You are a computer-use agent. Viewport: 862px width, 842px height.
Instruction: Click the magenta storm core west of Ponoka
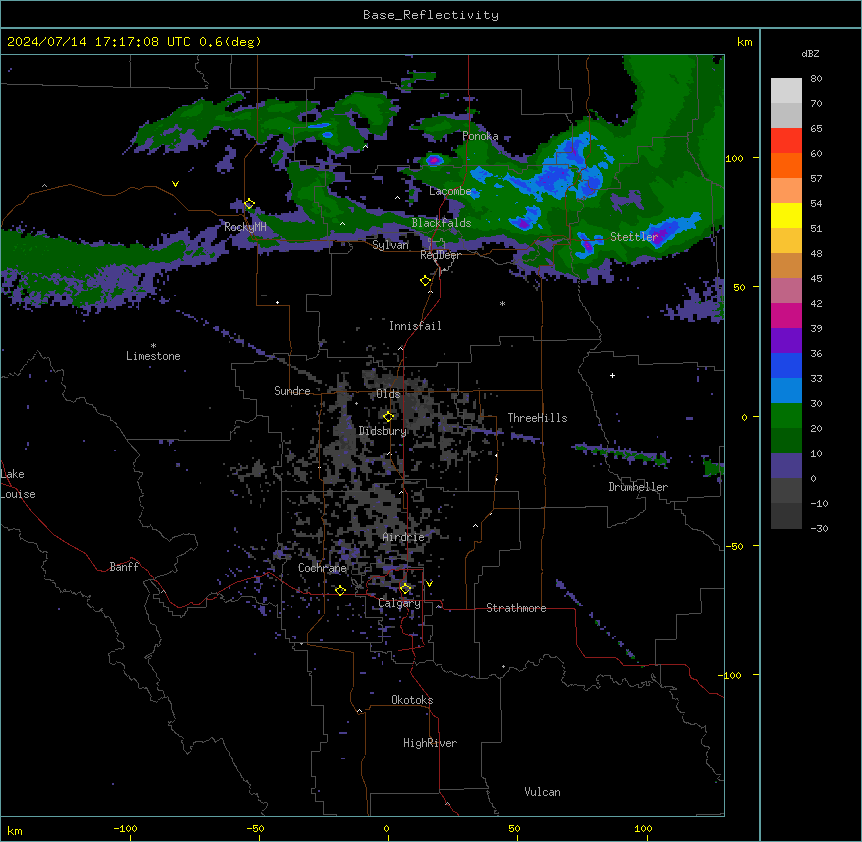pyautogui.click(x=434, y=160)
